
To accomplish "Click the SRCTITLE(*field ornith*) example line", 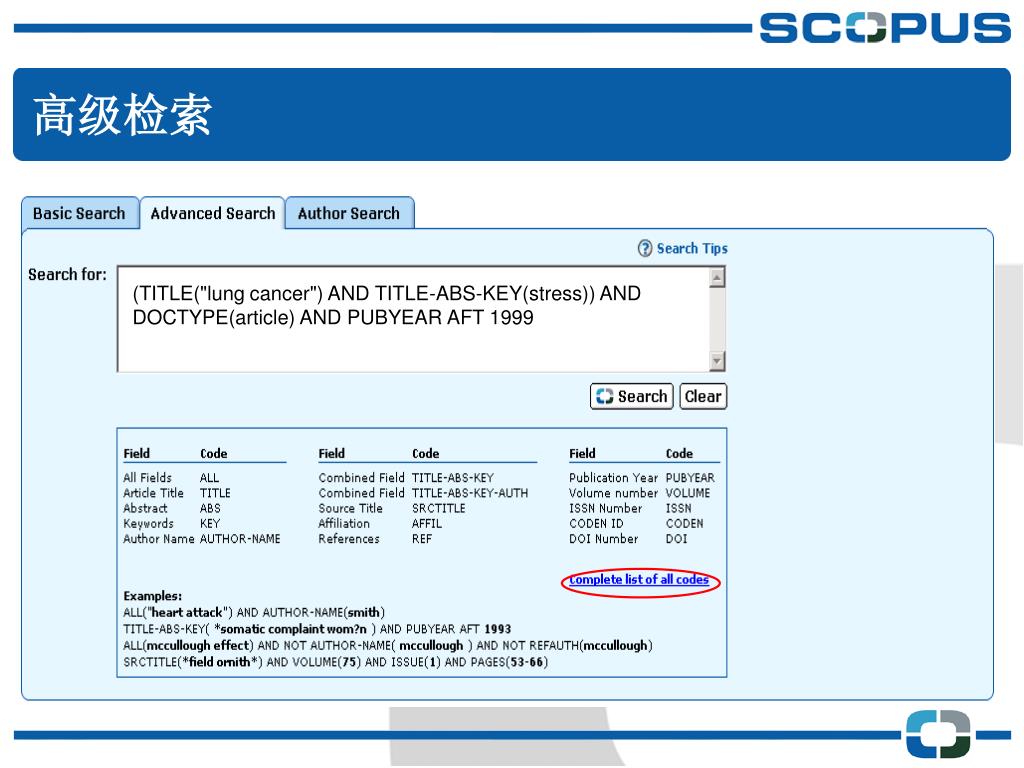I will click(x=335, y=662).
